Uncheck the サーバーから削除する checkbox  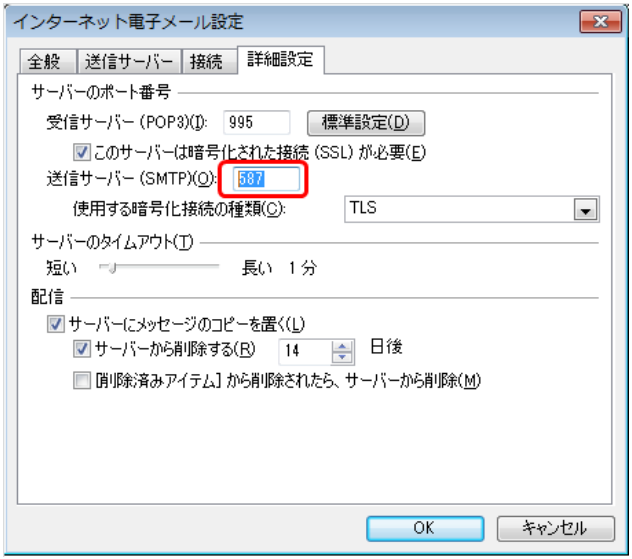click(83, 349)
